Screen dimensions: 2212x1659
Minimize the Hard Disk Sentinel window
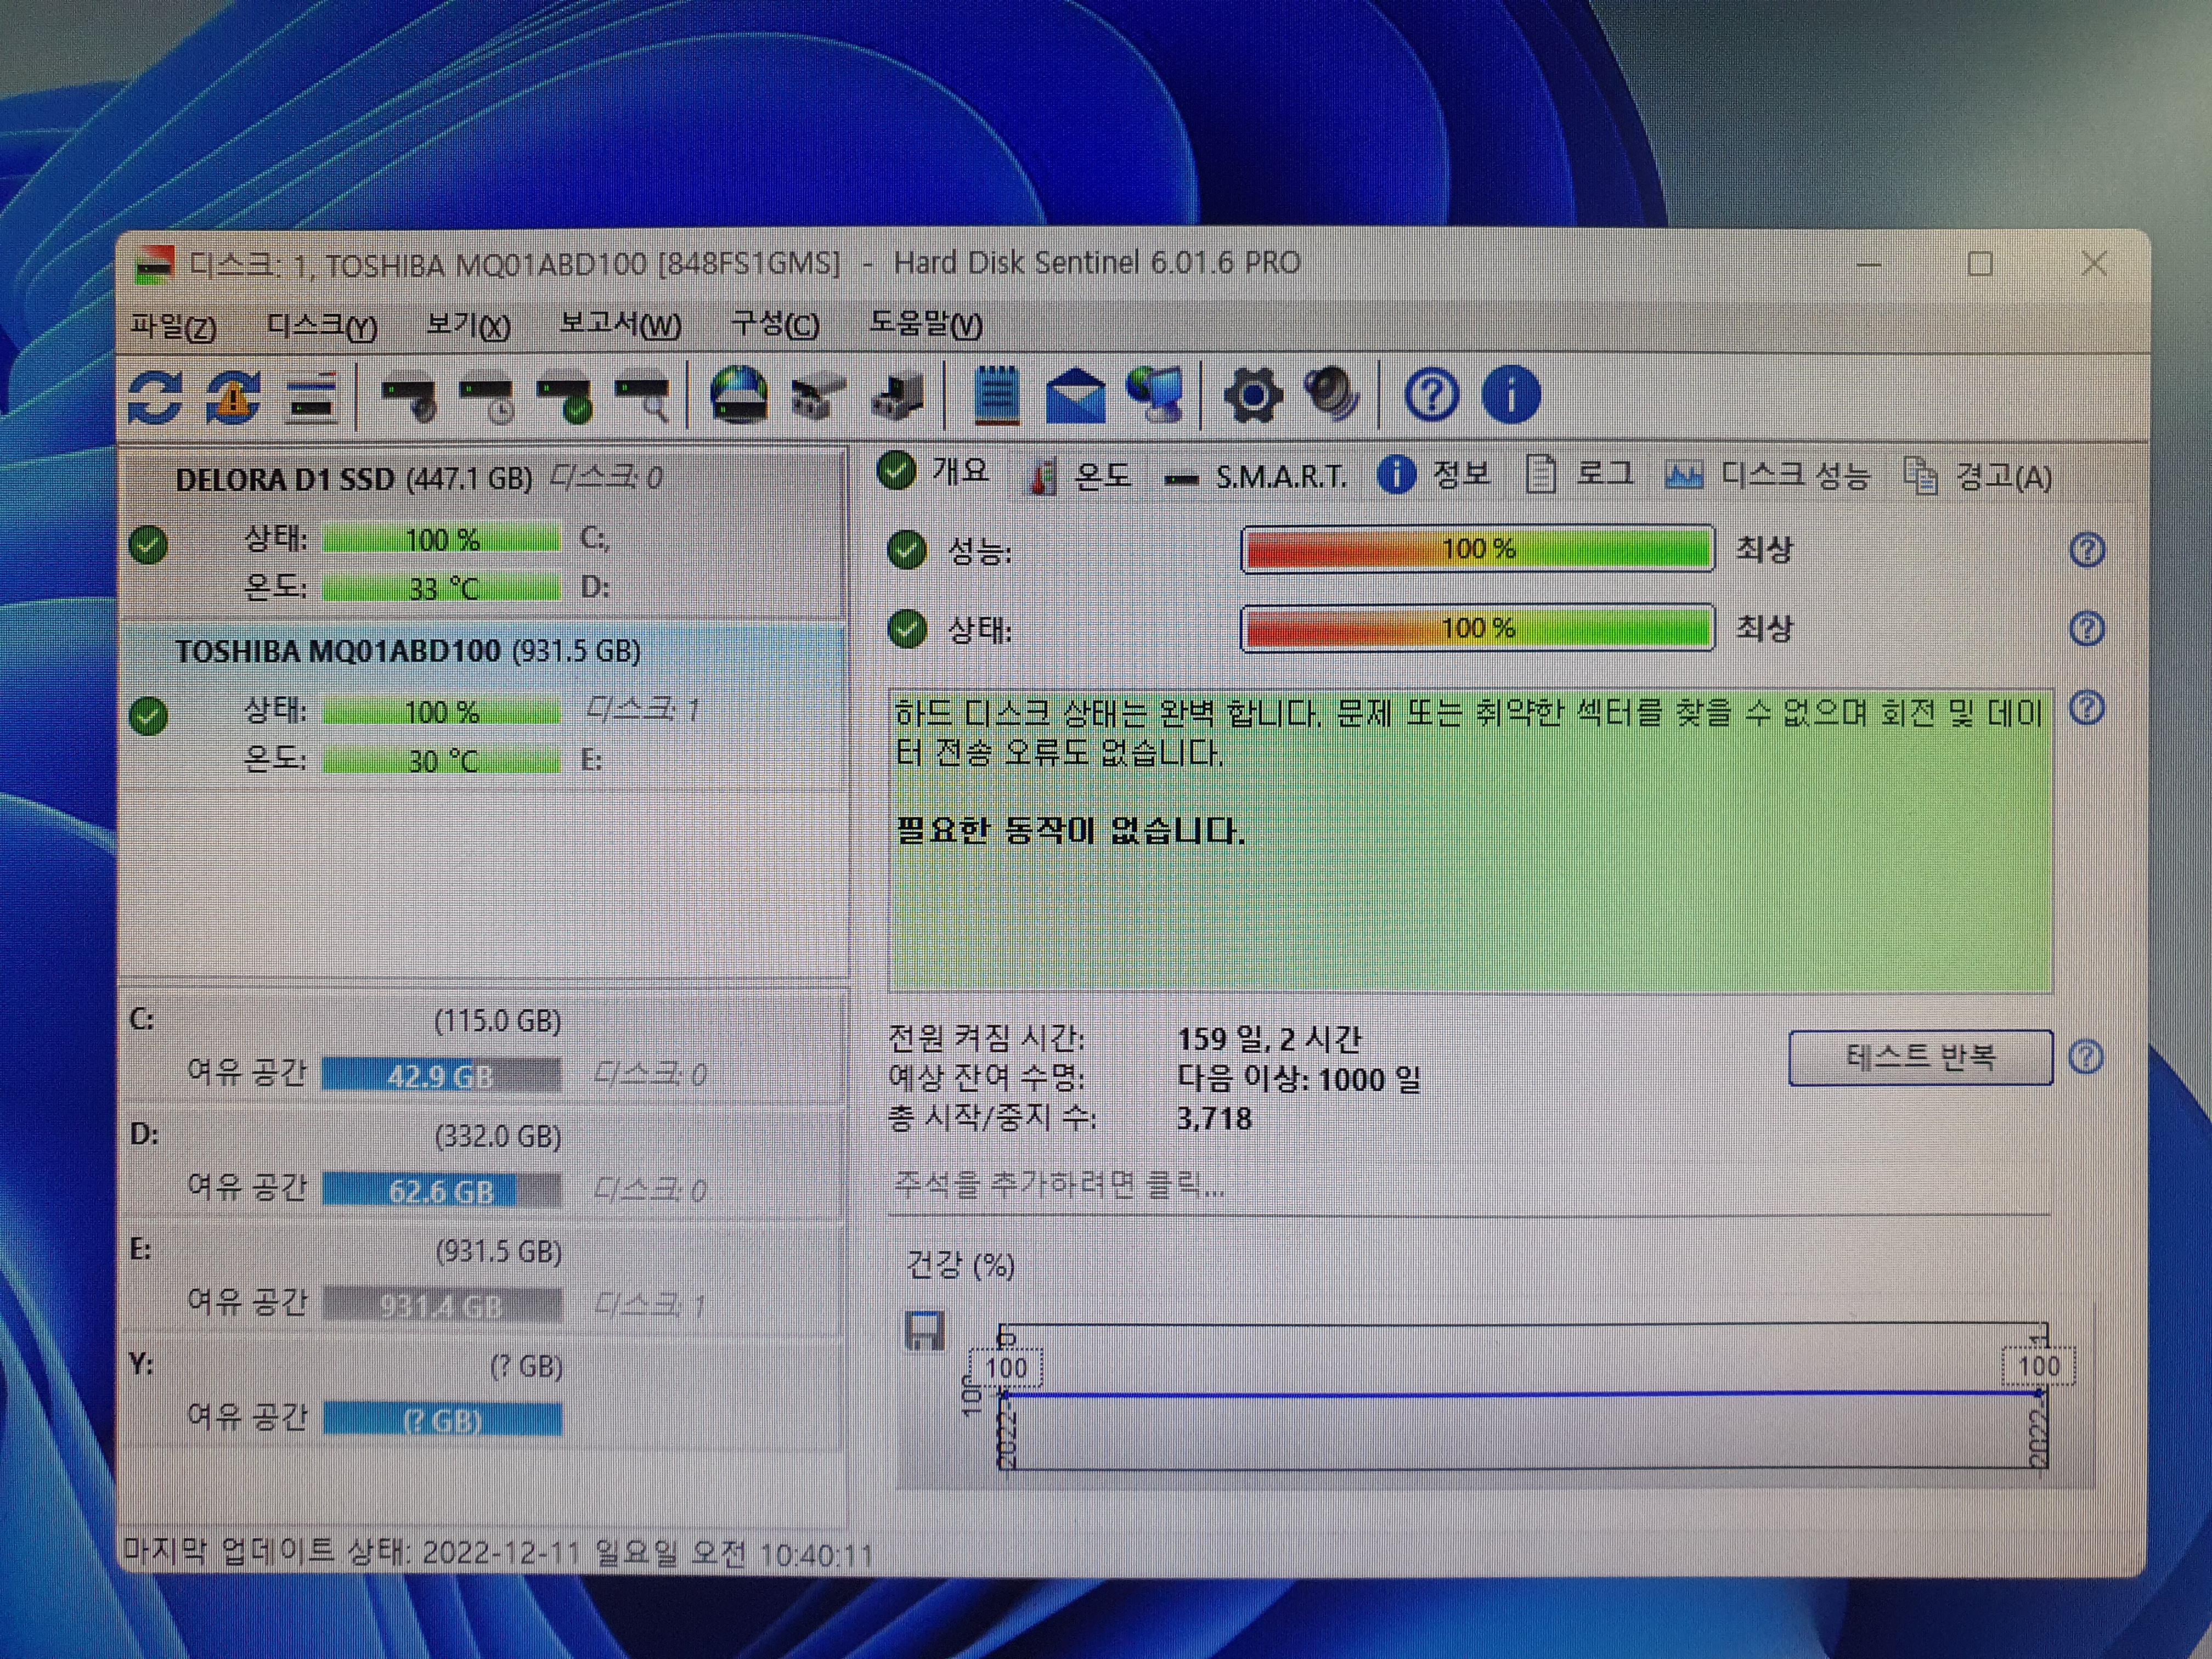click(1869, 266)
